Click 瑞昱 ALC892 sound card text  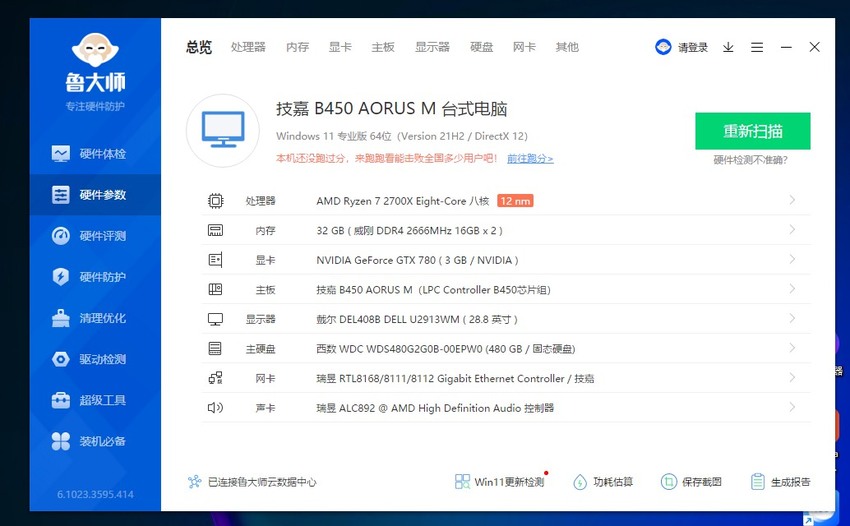(435, 408)
